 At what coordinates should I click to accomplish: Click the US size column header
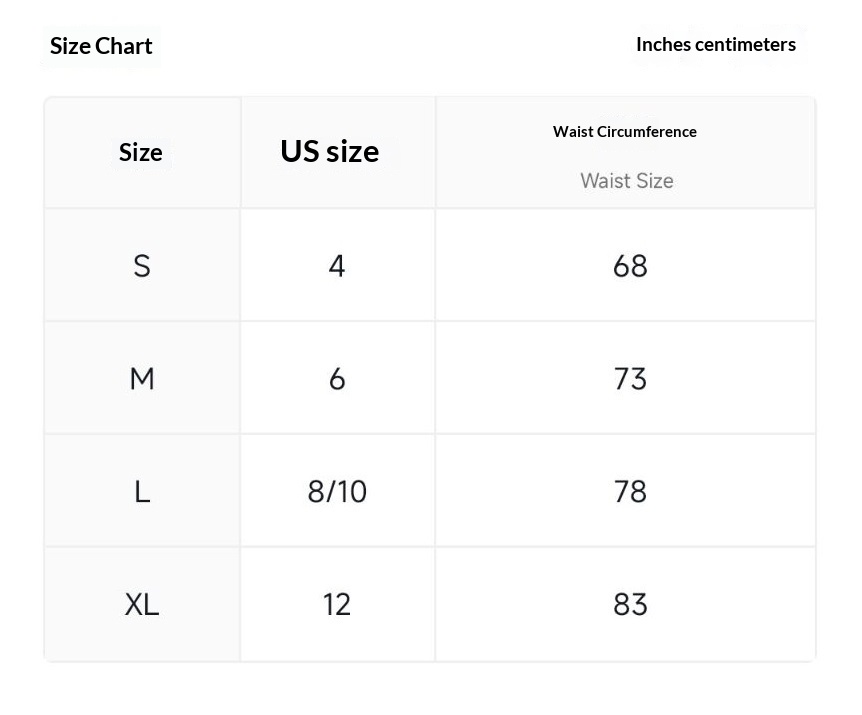point(330,151)
